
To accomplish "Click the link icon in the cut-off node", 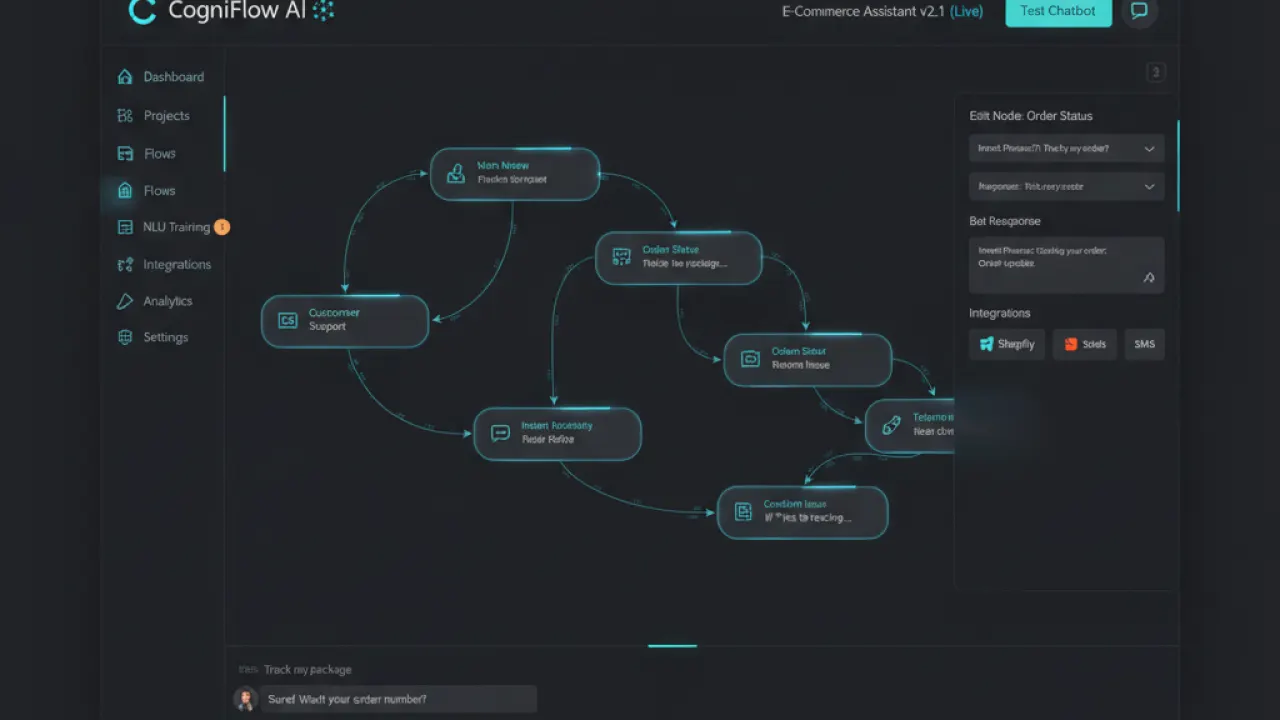I will point(891,426).
